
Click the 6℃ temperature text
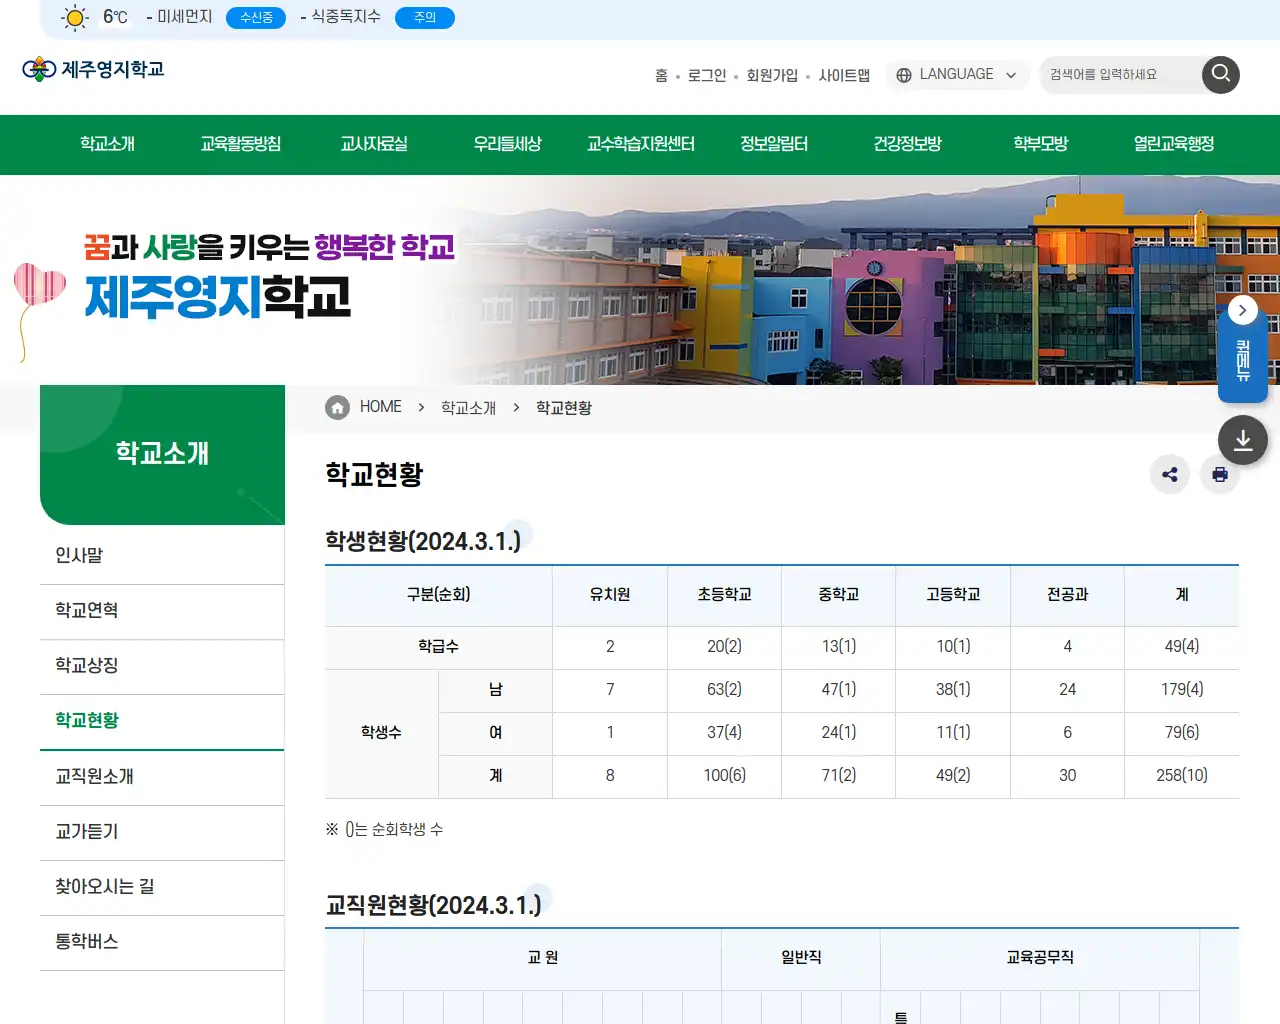point(115,17)
